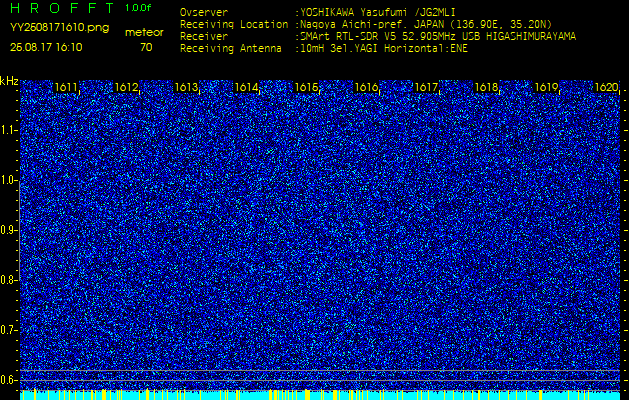Click the 0.6 frequency axis label

coord(8,380)
